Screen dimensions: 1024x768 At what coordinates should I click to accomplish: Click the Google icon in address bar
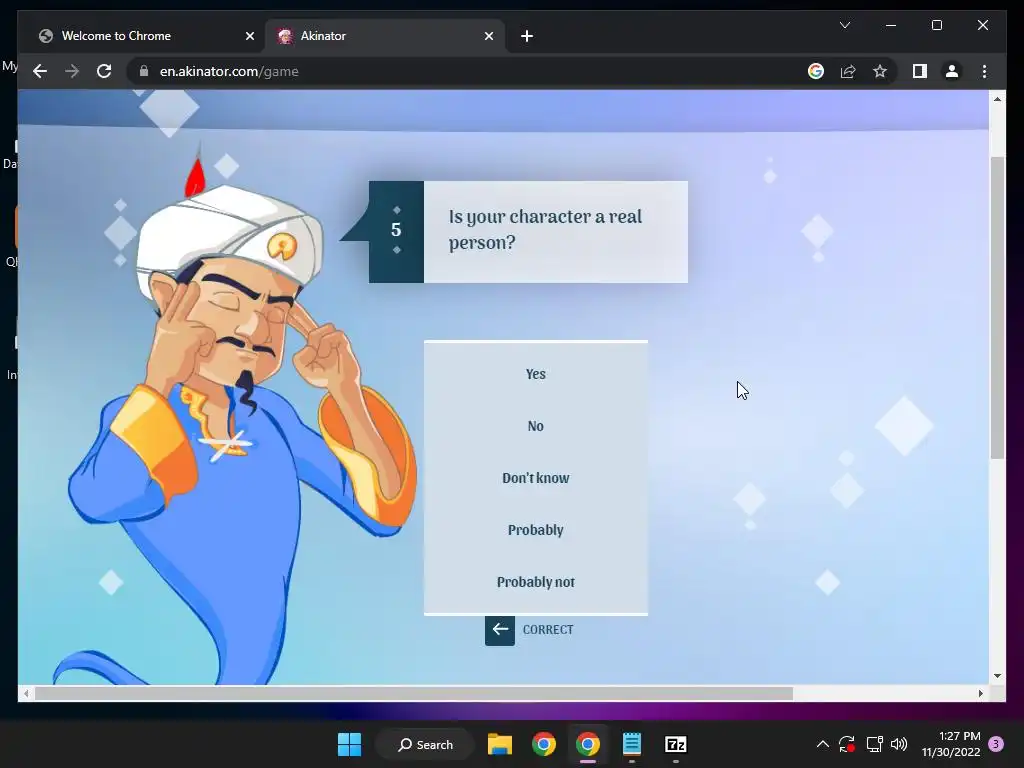[x=816, y=71]
